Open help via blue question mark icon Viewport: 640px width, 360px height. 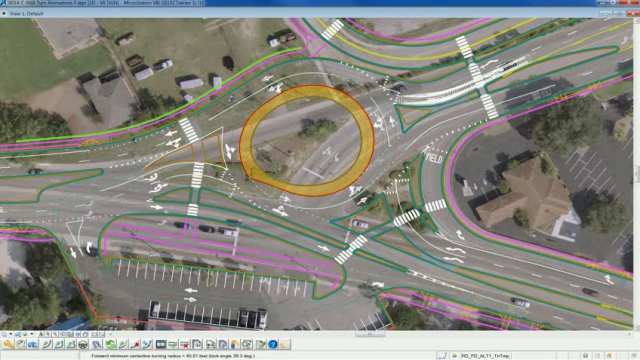click(x=273, y=344)
